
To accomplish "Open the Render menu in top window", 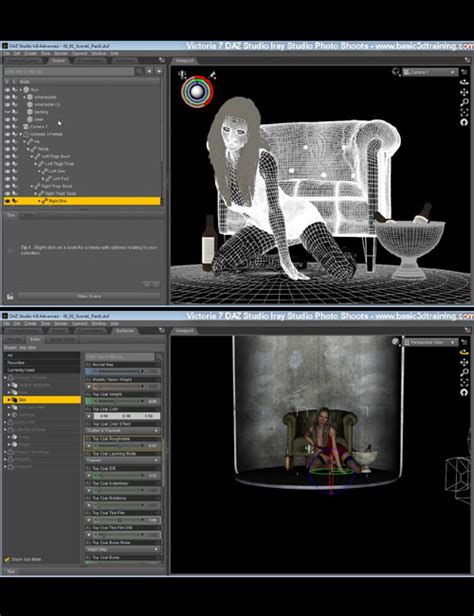I will (x=61, y=53).
